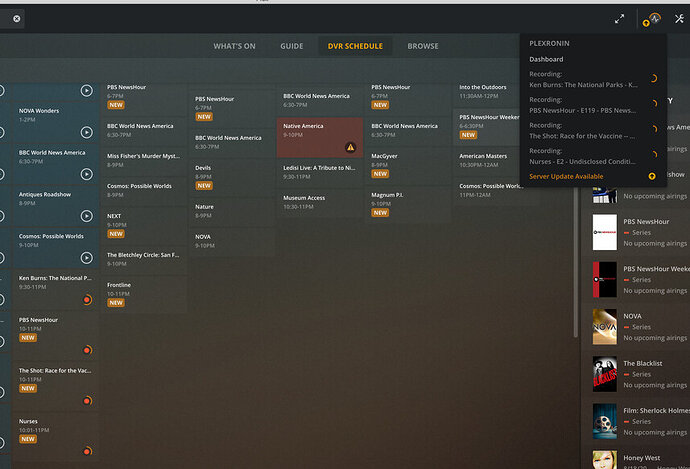The height and width of the screenshot is (469, 690).
Task: Click the schedule vertical scrollbar
Action: click(576, 264)
